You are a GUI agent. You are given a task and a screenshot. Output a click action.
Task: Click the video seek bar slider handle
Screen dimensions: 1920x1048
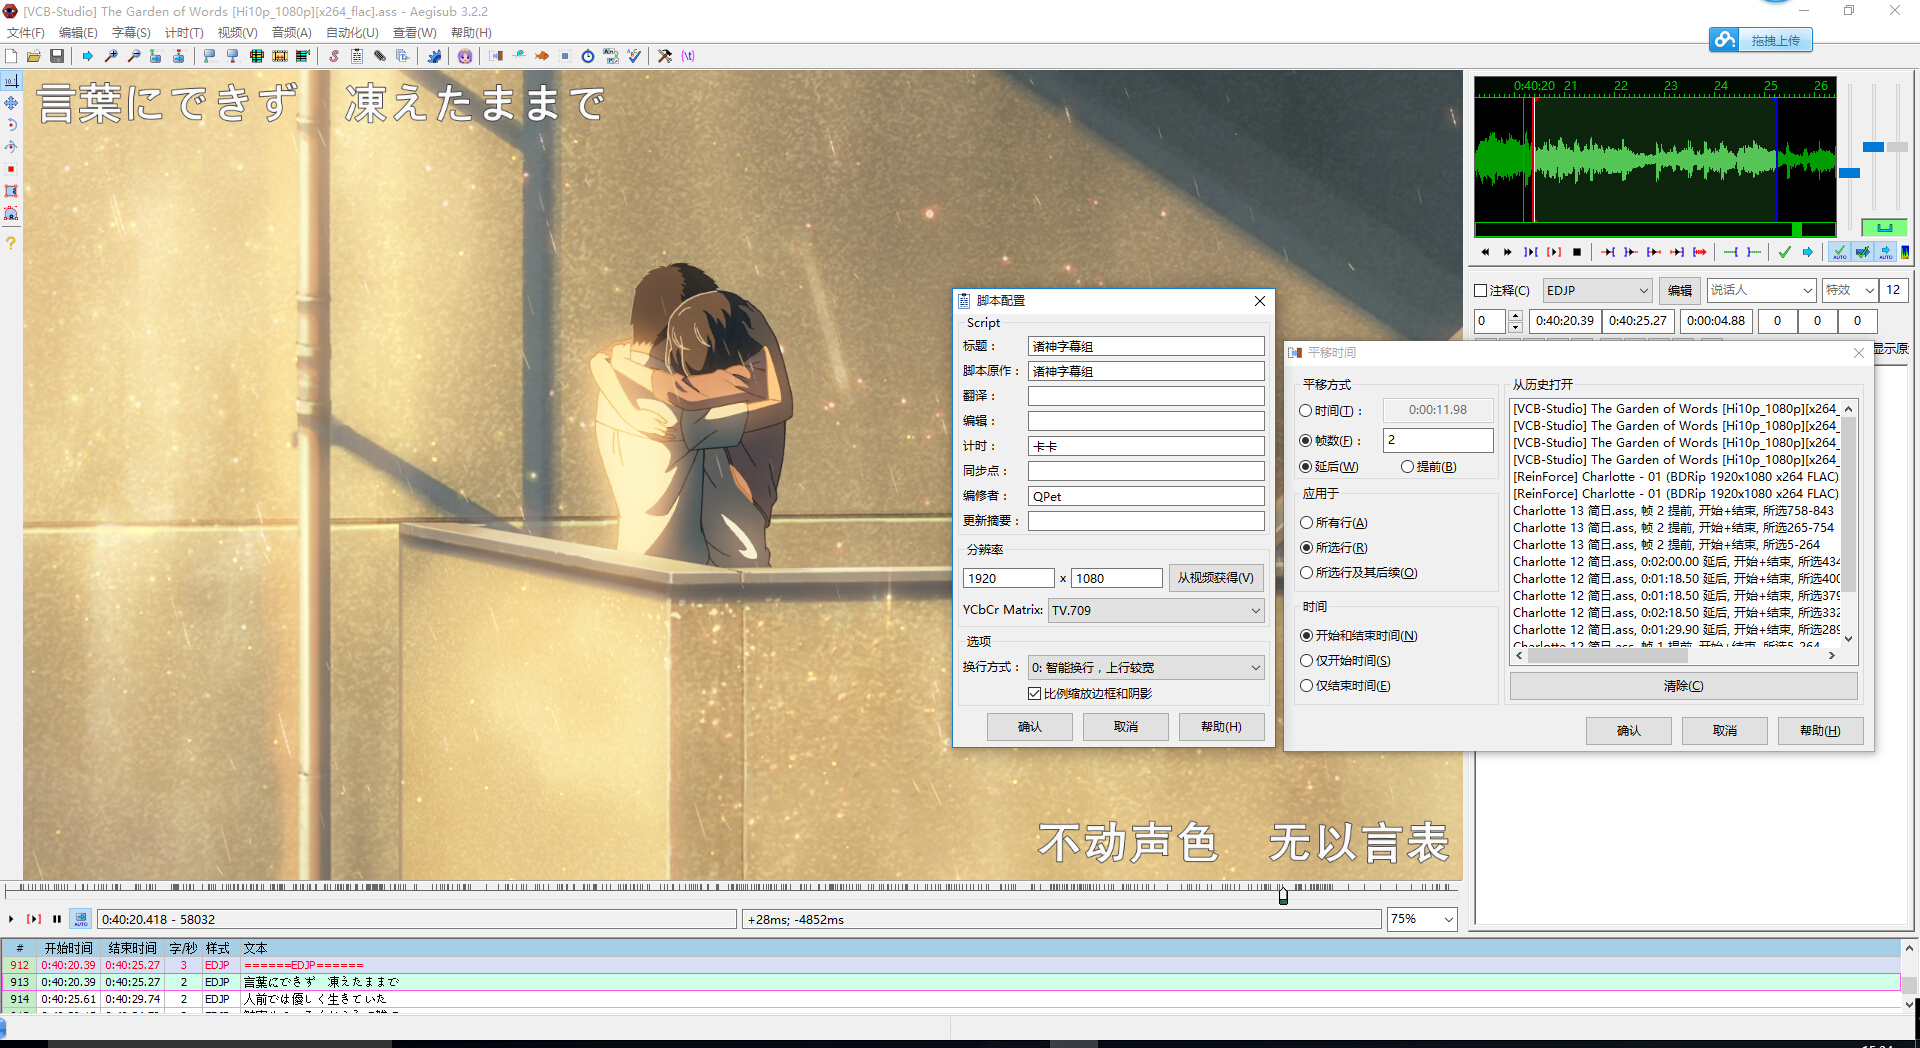1283,895
